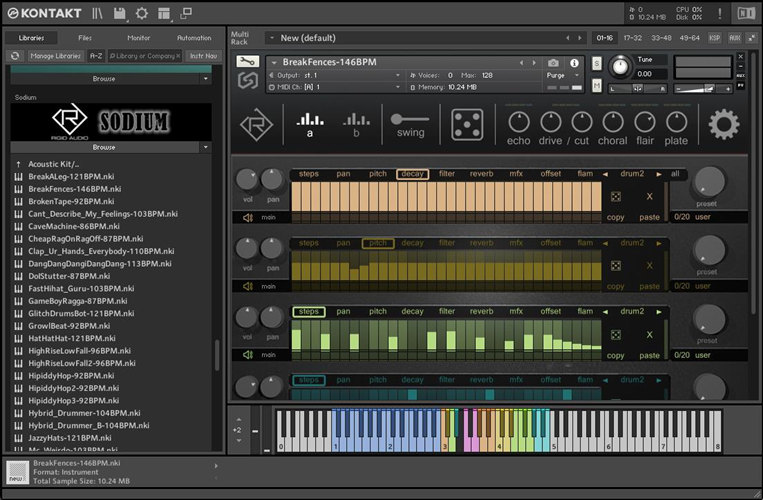
Task: Click the dice randomize icon in top panel
Action: coord(465,125)
